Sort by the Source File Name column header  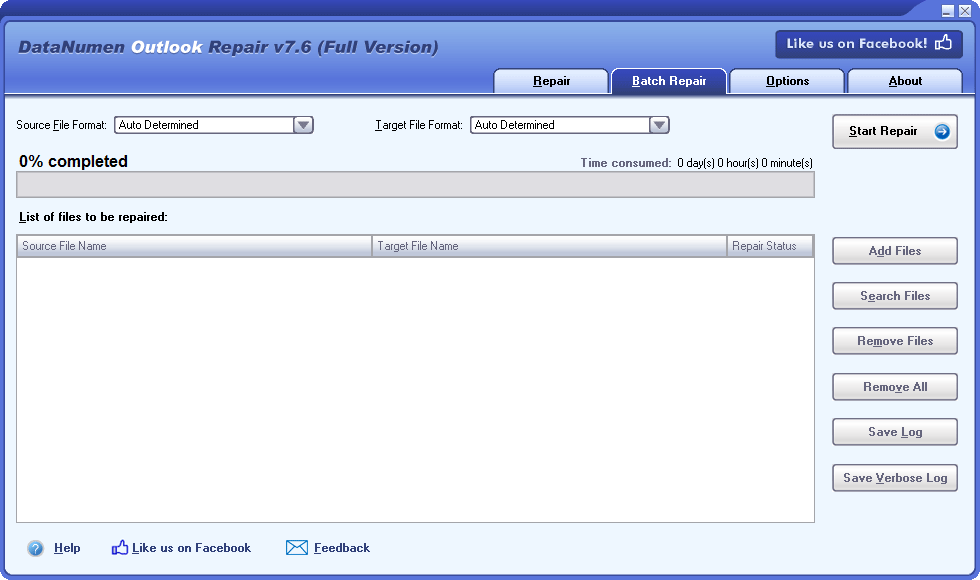(194, 246)
